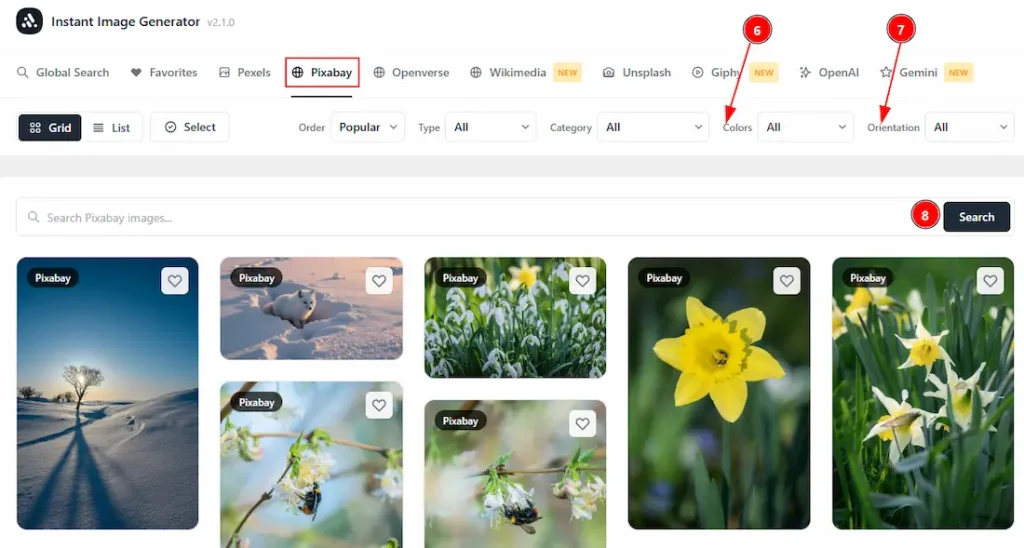Click the magnifier icon beside Global Search

coord(23,73)
